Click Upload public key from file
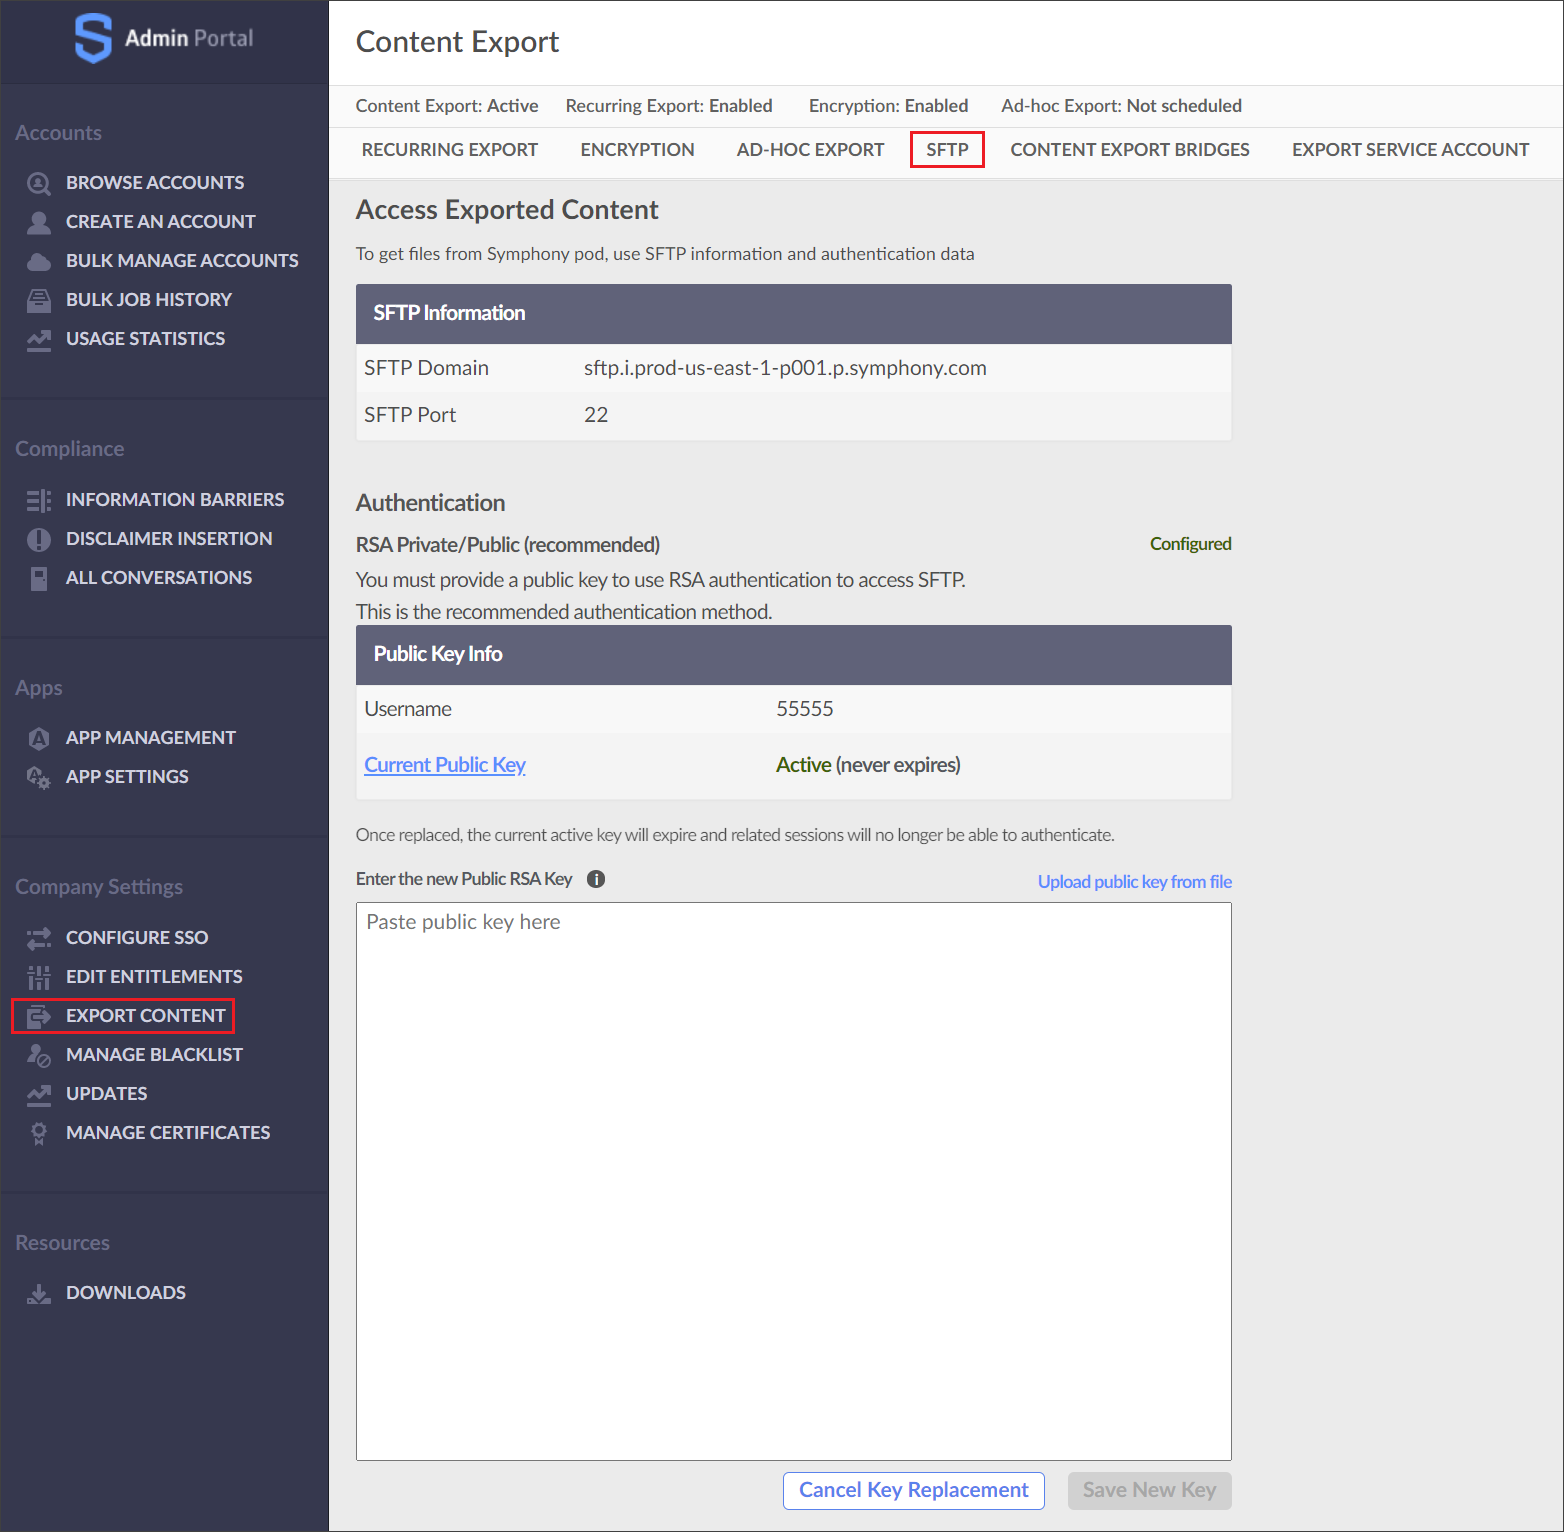Viewport: 1564px width, 1532px height. pos(1135,882)
